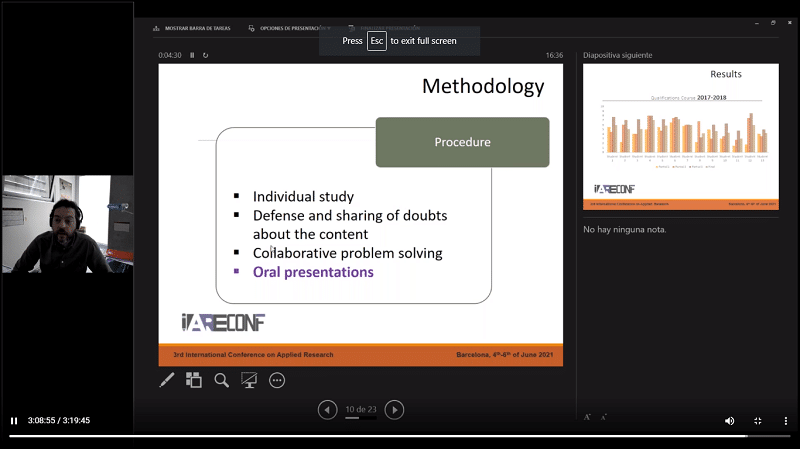Pause the presentation timer

[192, 55]
